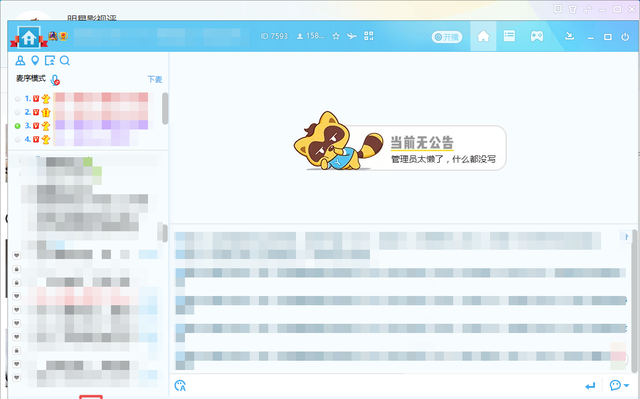Open the channel home avatar icon with red ribbon
This screenshot has width=640, height=399.
pyautogui.click(x=29, y=37)
